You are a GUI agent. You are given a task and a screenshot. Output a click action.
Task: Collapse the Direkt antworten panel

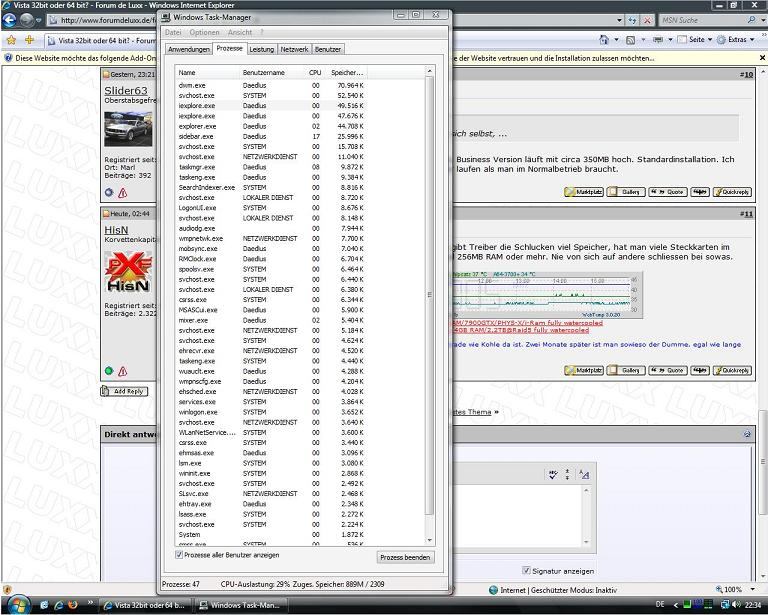click(x=746, y=434)
